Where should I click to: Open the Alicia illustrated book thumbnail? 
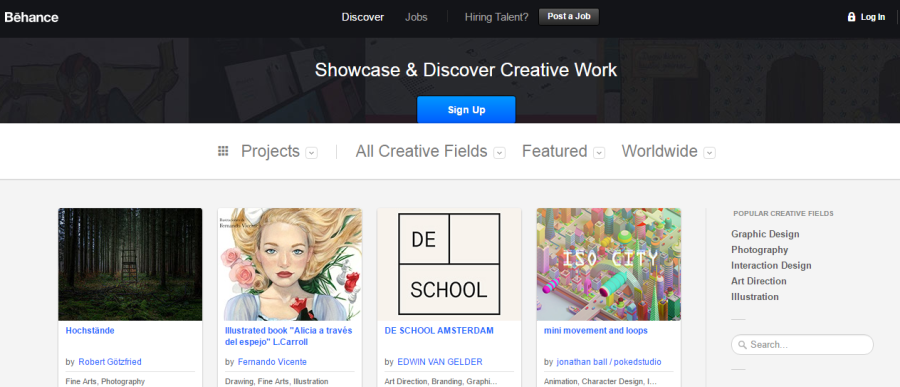point(290,264)
